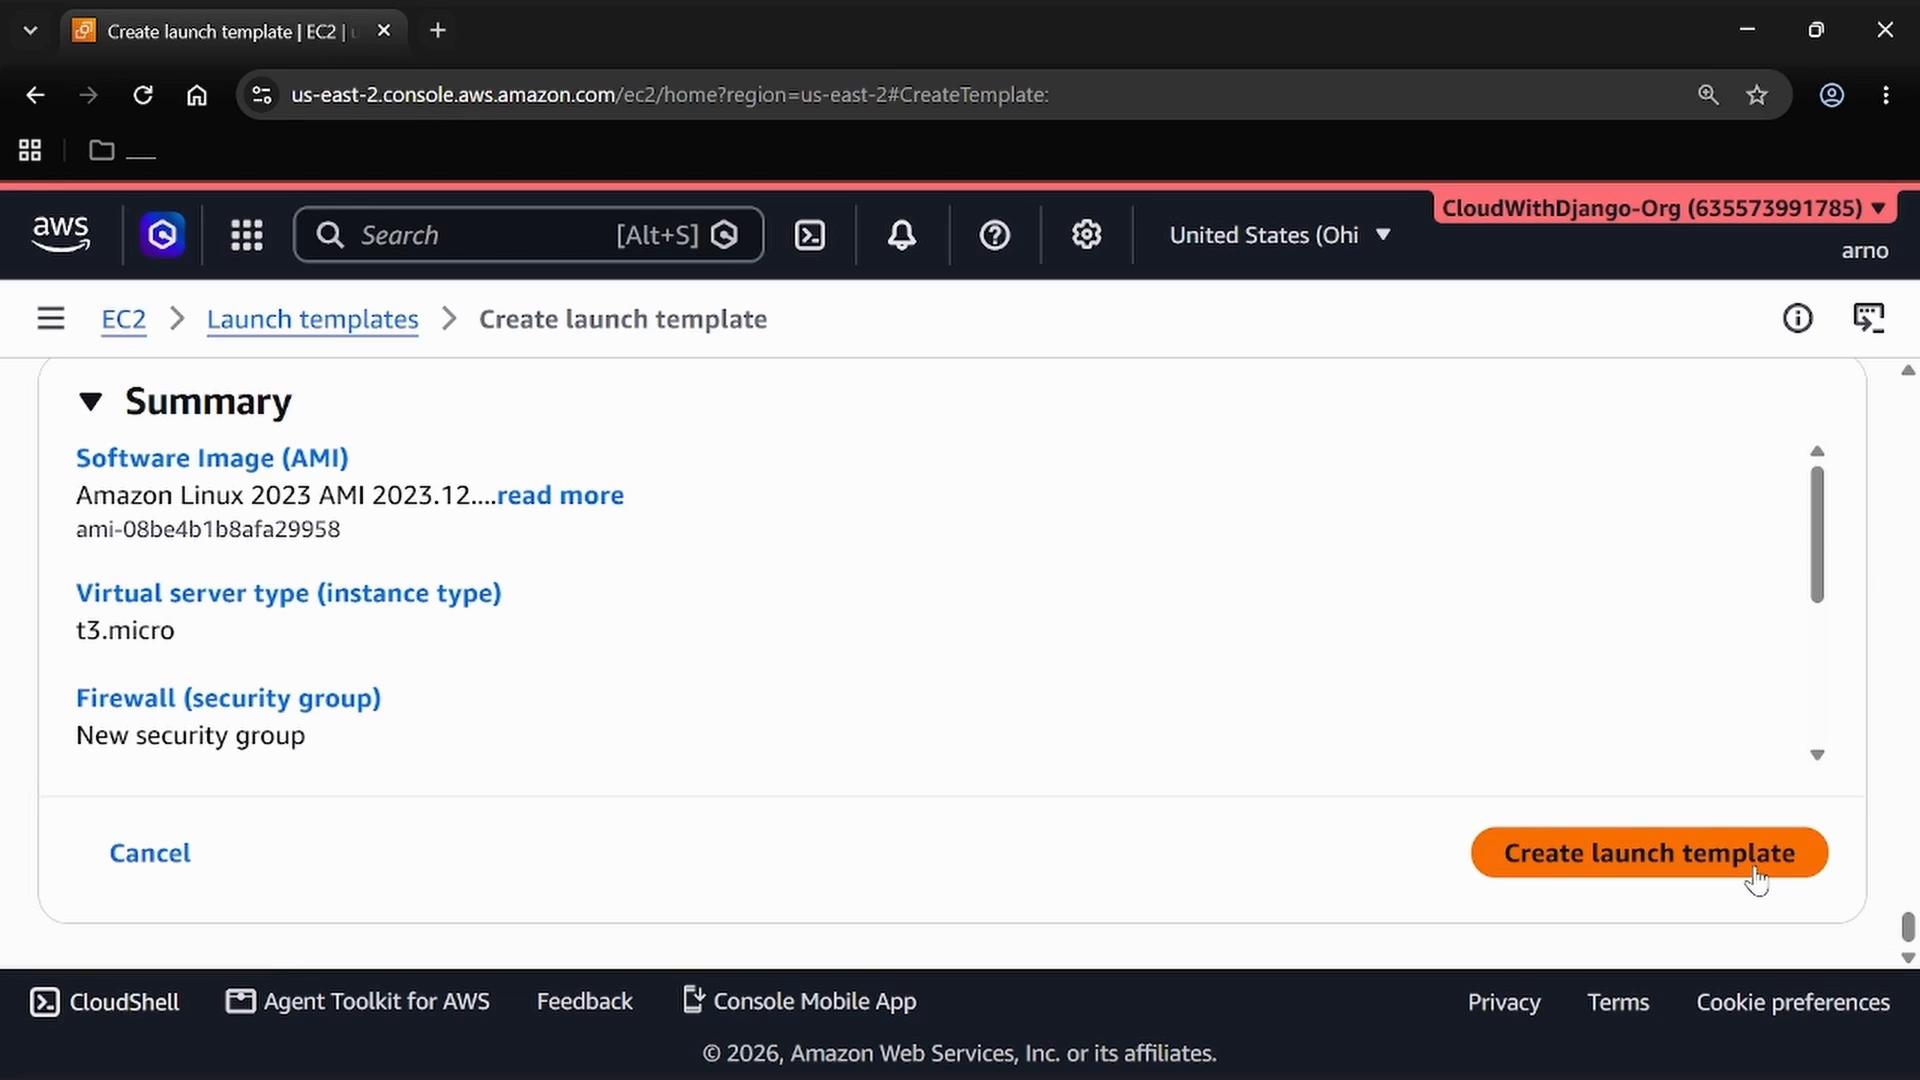
Task: Open the browser zoom magnifier icon
Action: pyautogui.click(x=1708, y=95)
